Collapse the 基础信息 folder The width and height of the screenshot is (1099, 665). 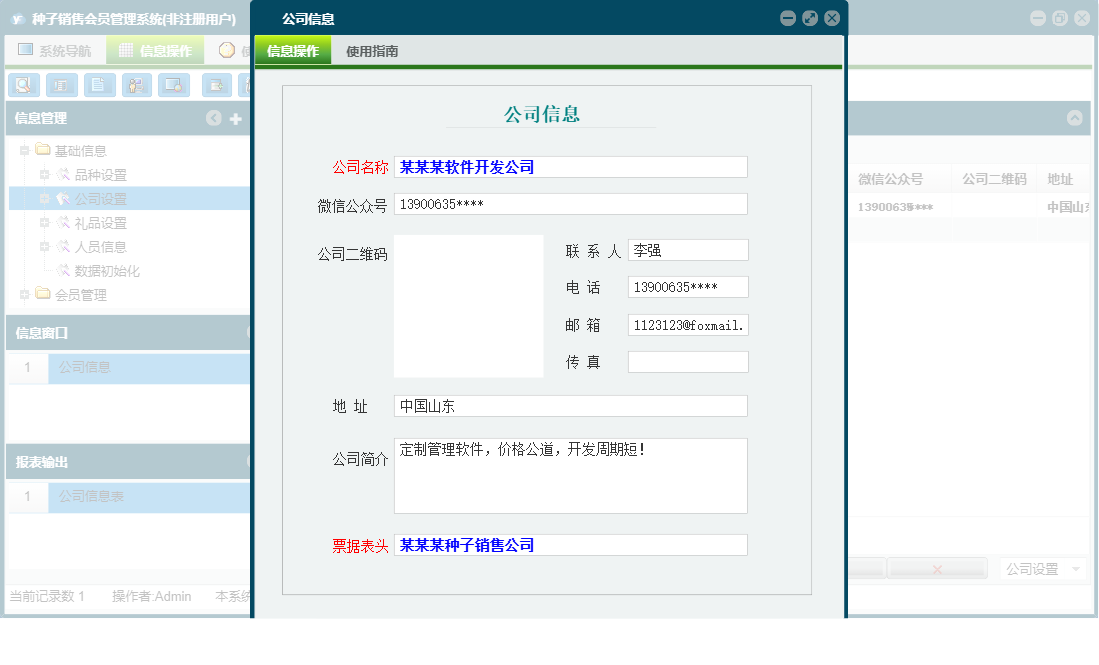pyautogui.click(x=22, y=150)
